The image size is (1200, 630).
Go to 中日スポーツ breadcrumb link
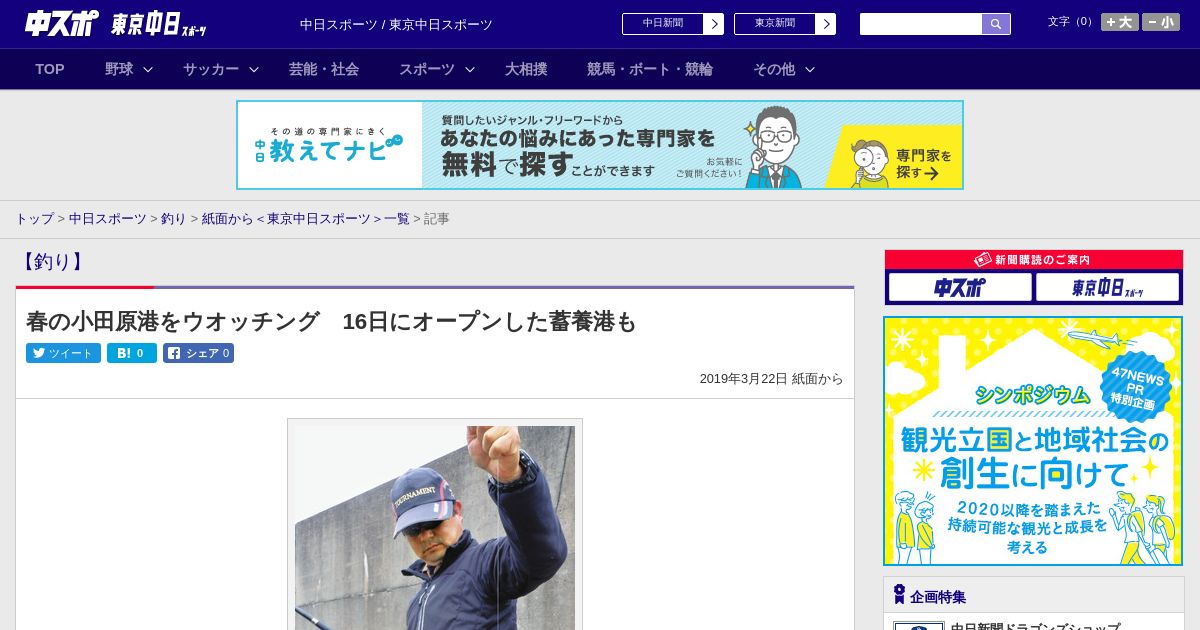pyautogui.click(x=108, y=219)
